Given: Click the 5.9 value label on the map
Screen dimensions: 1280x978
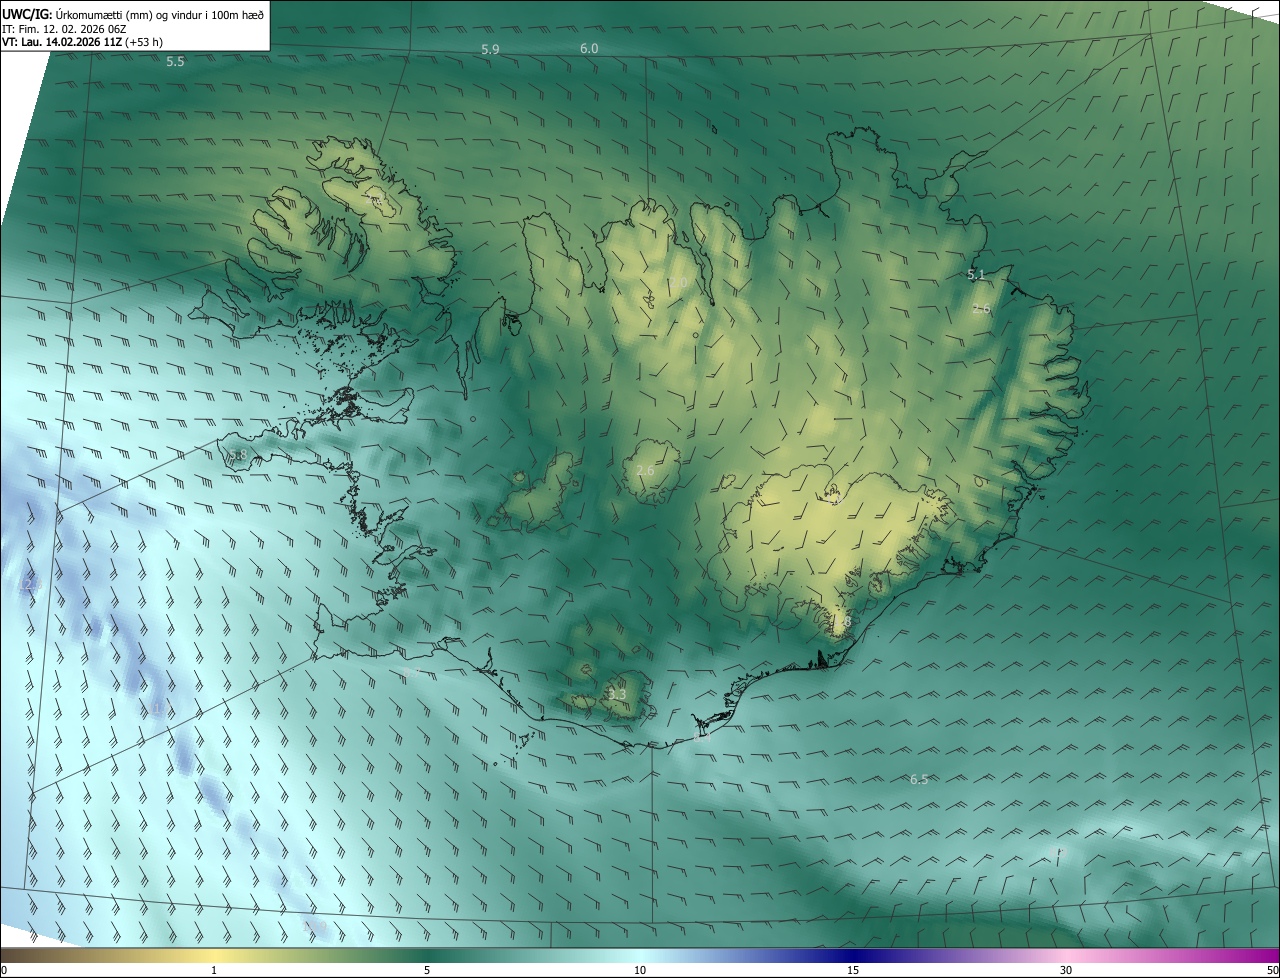Looking at the screenshot, I should point(490,49).
